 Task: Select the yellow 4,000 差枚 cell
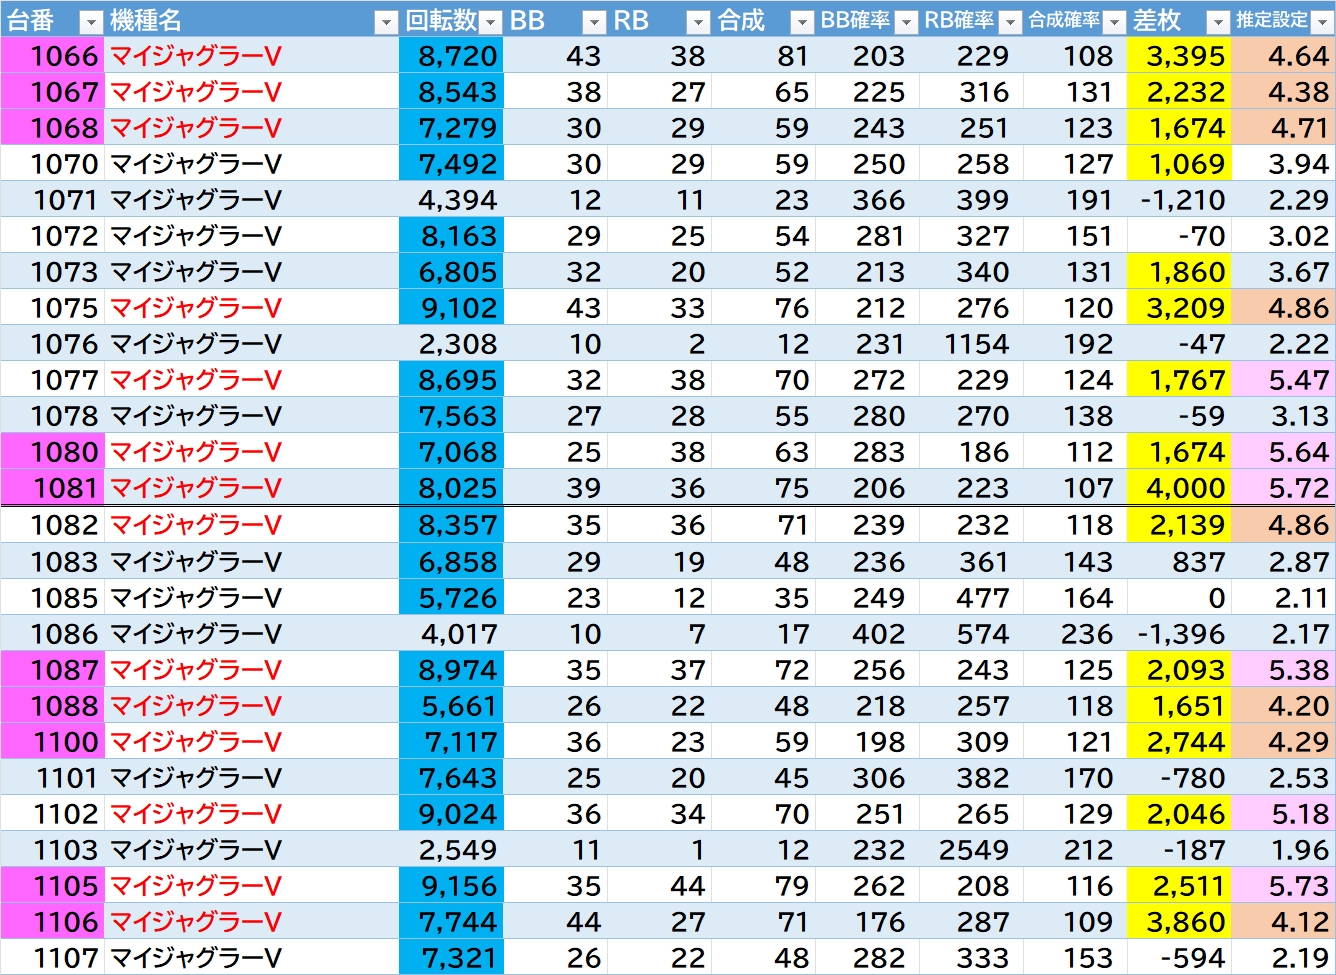tap(1179, 488)
